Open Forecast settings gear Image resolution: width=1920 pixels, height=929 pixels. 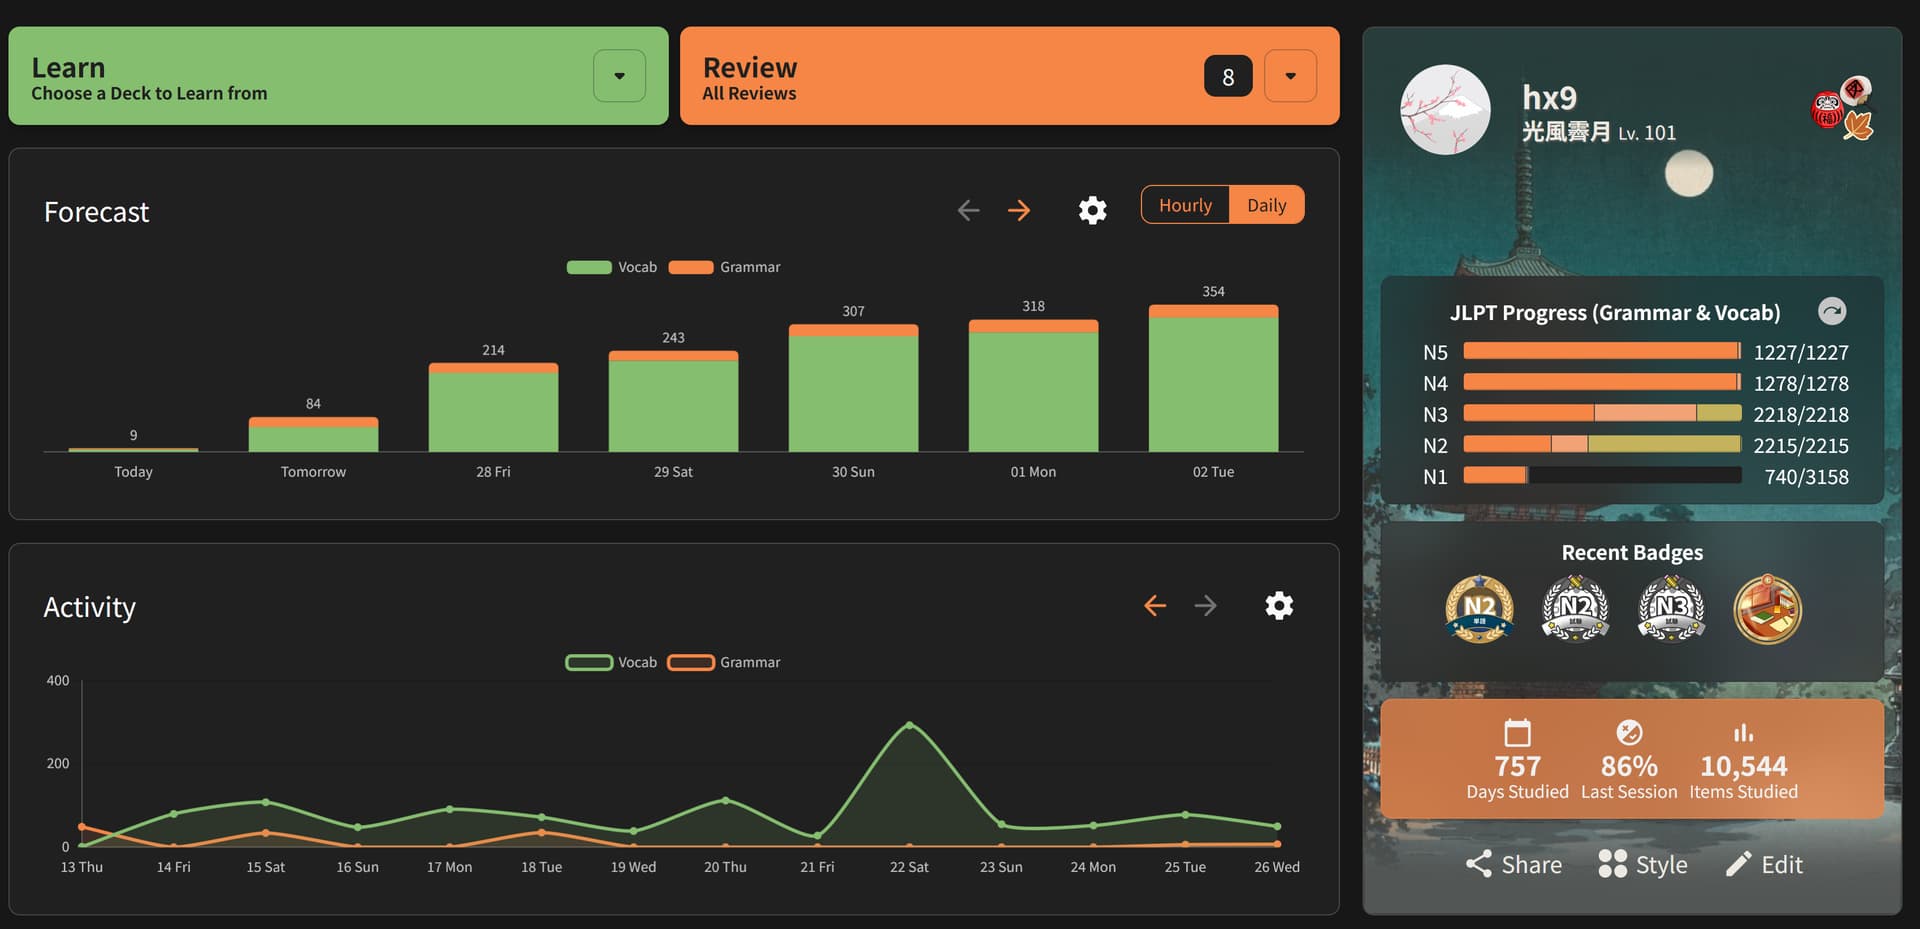pos(1092,210)
